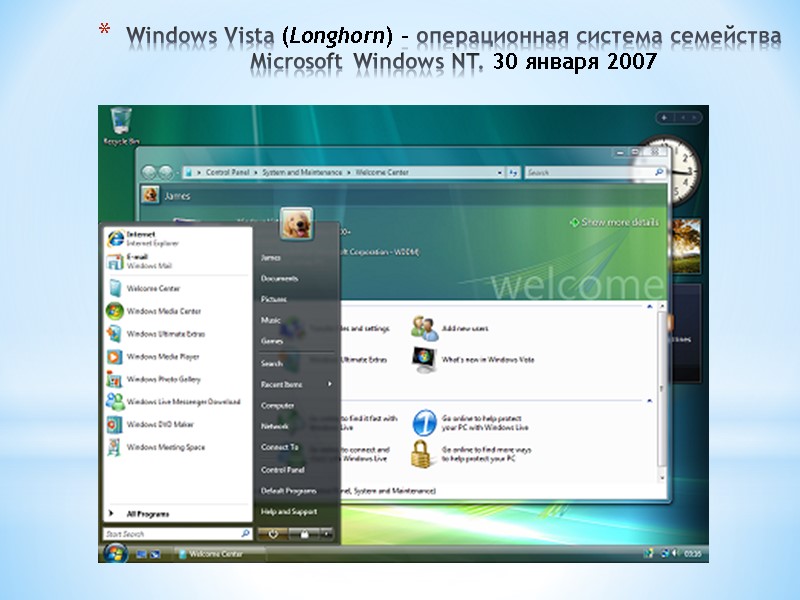Click inside the Start Search field

click(x=170, y=532)
